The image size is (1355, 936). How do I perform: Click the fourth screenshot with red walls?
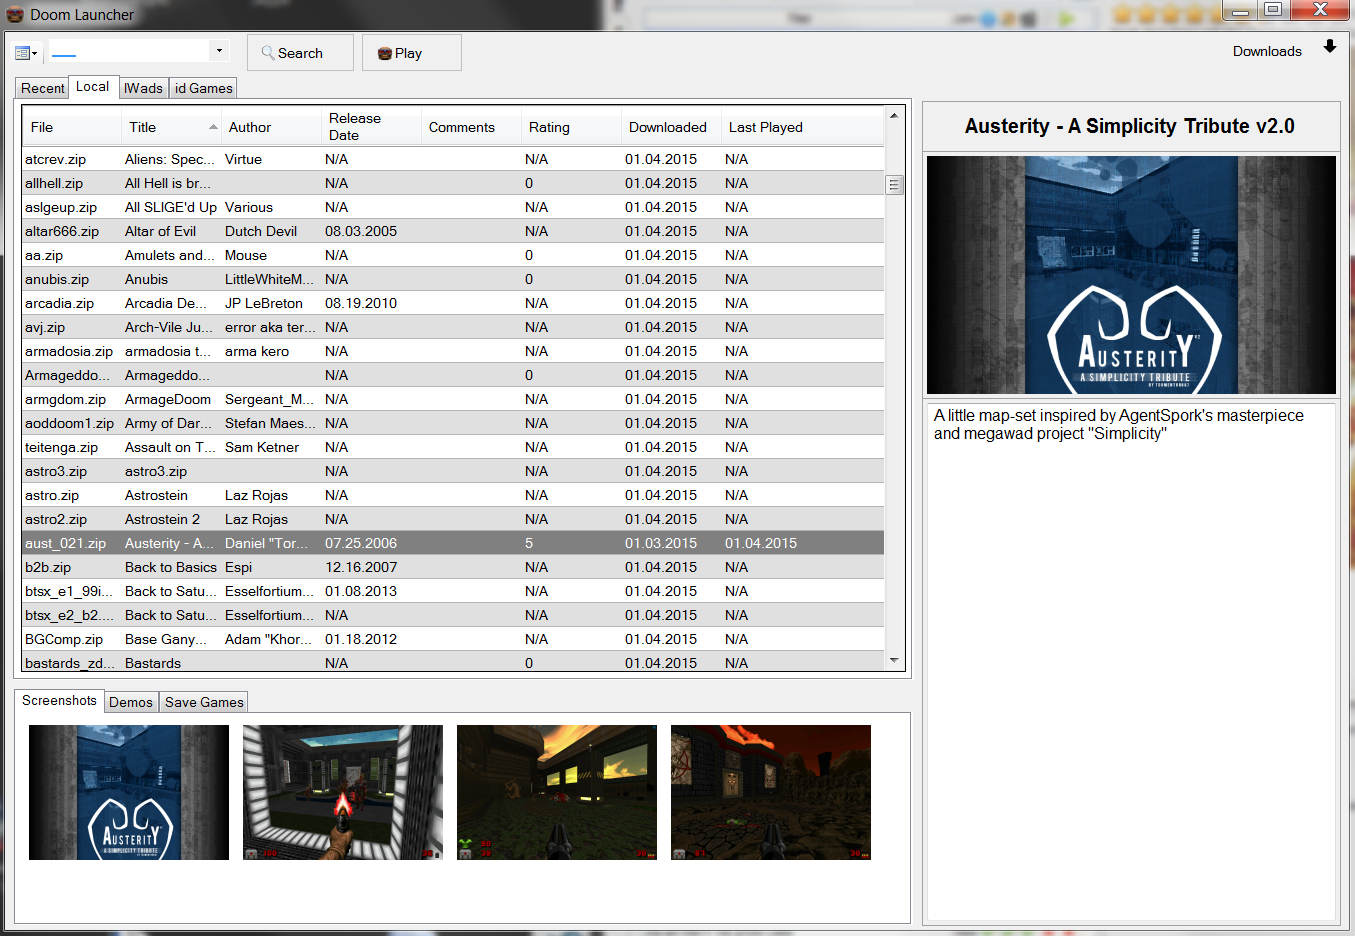771,792
